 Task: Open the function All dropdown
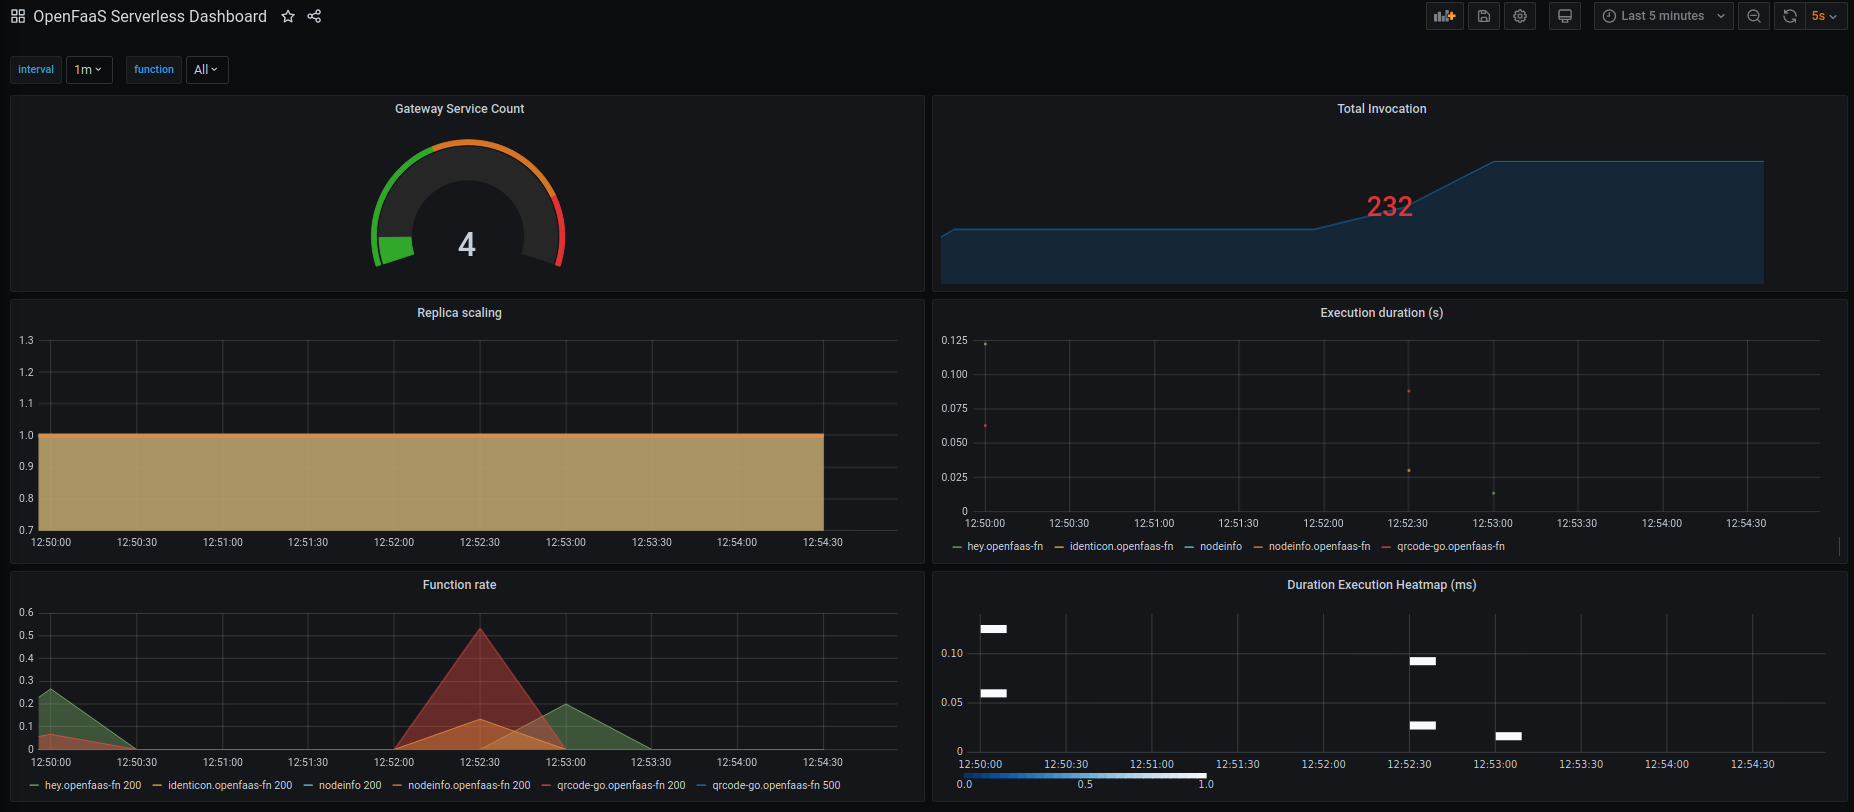(207, 69)
